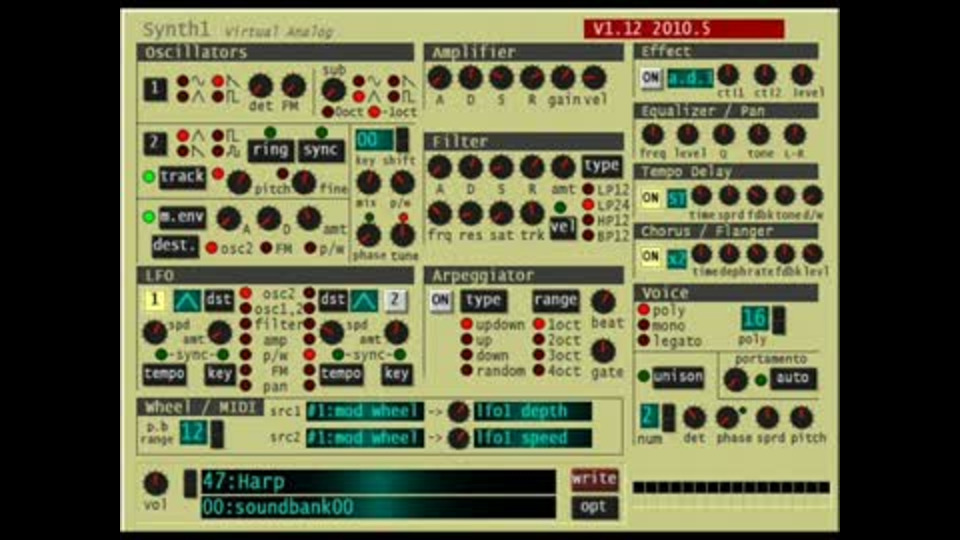Image resolution: width=960 pixels, height=540 pixels.
Task: Click the Filter frq cutoff knob
Action: pyautogui.click(x=440, y=213)
